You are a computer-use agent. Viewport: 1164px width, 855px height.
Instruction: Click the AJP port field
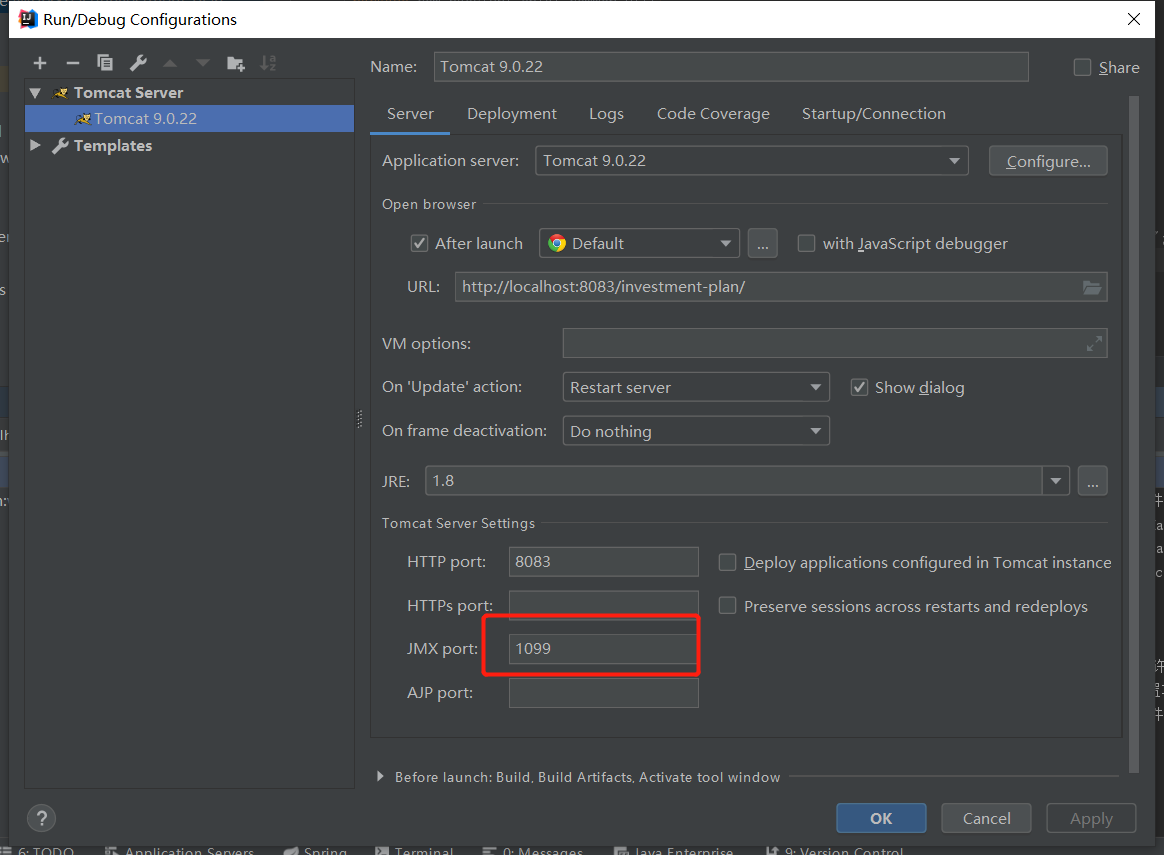[604, 692]
